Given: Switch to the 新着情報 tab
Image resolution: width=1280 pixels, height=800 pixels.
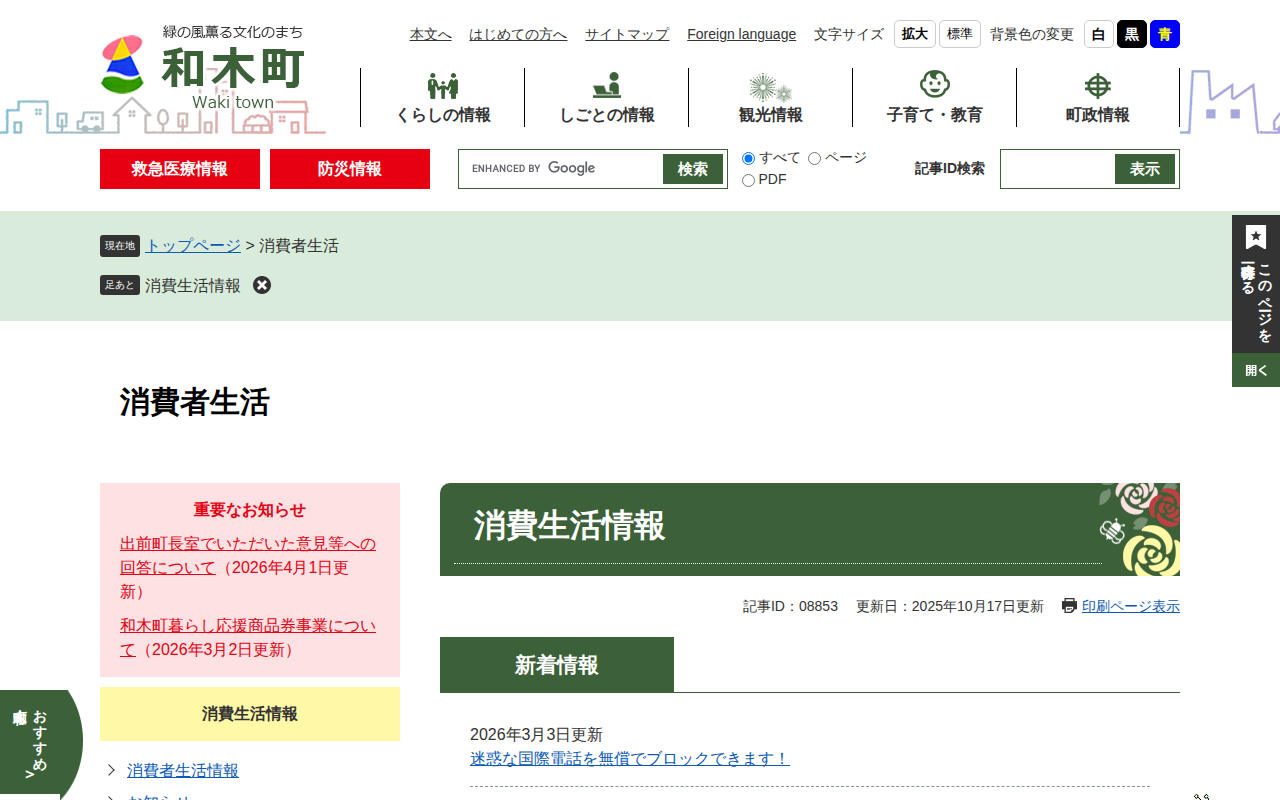Looking at the screenshot, I should click(557, 665).
